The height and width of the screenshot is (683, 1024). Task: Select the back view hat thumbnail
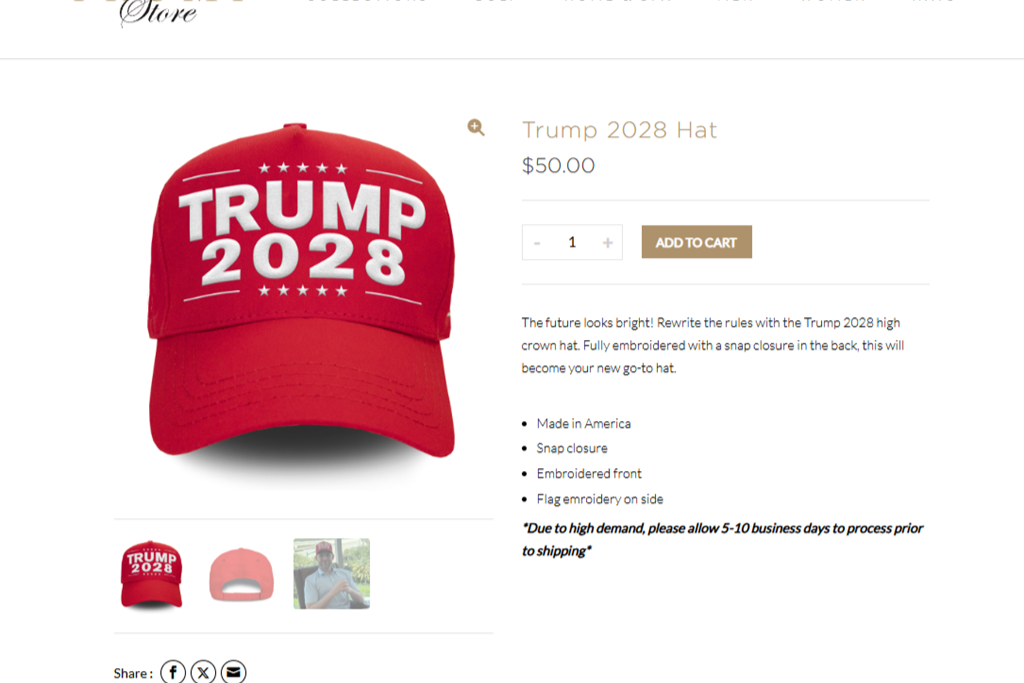pyautogui.click(x=241, y=575)
